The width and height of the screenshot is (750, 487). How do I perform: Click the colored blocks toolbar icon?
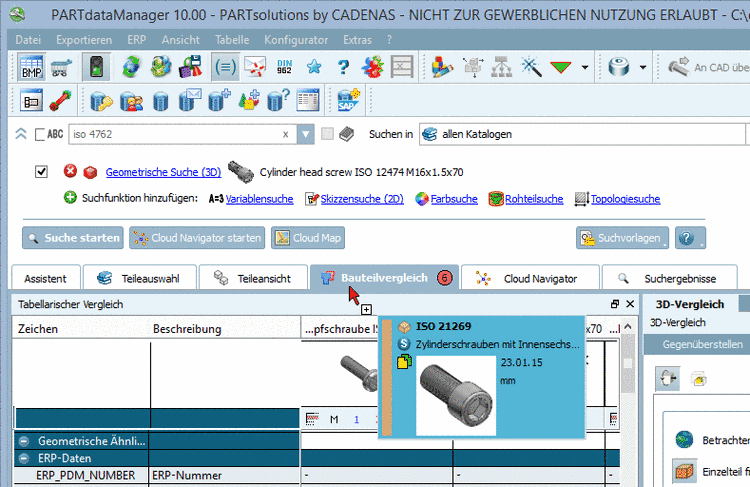tap(441, 67)
